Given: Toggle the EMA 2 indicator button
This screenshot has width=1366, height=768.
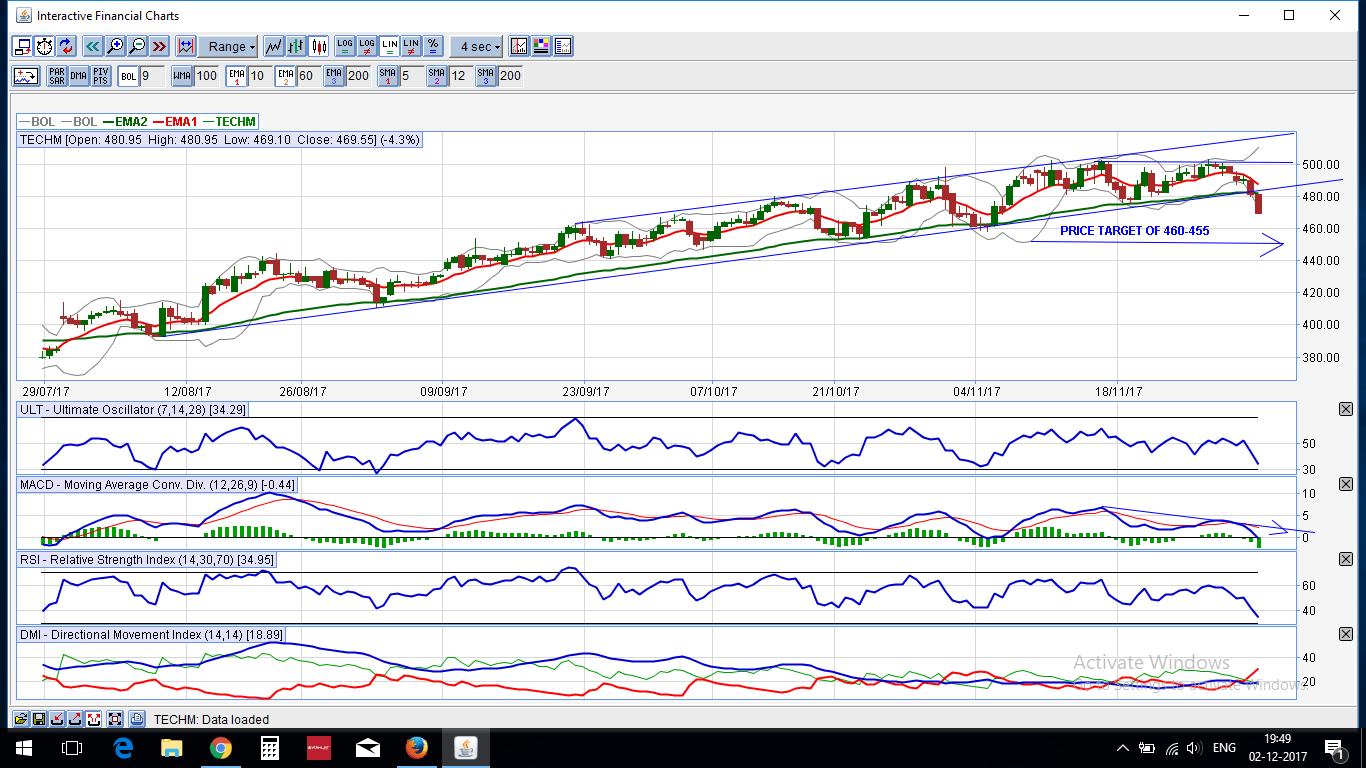Looking at the screenshot, I should (286, 75).
